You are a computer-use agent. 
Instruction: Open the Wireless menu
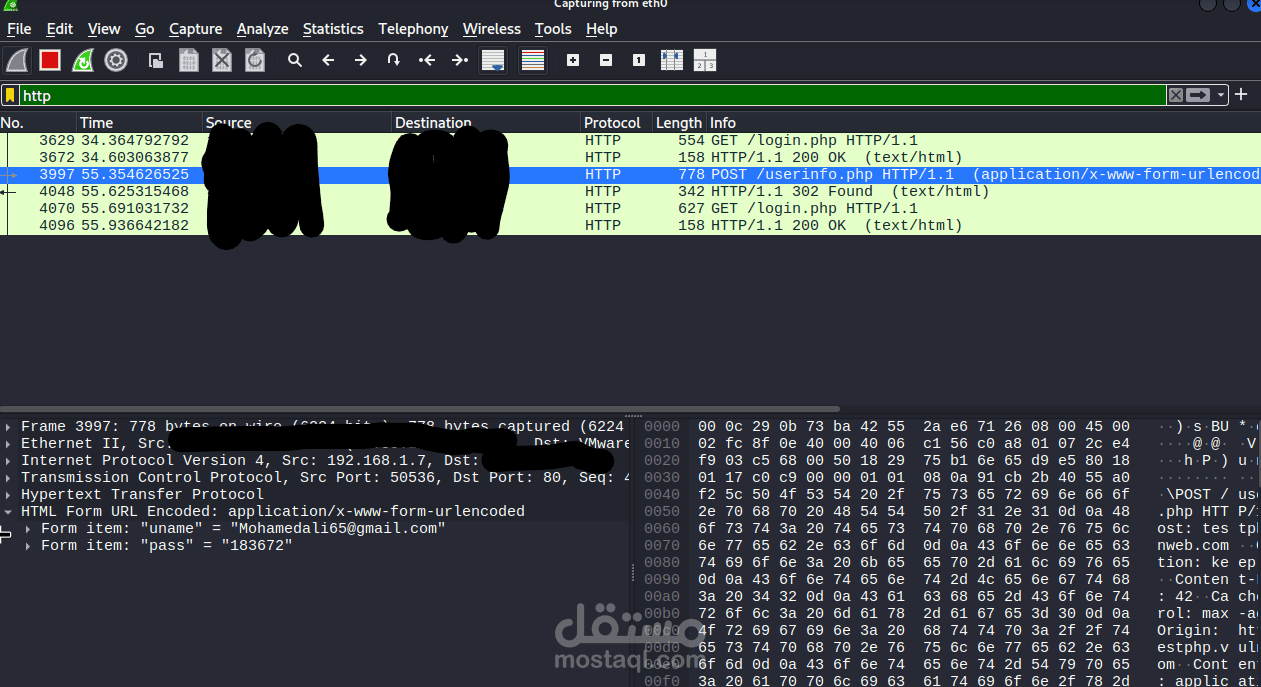click(492, 29)
